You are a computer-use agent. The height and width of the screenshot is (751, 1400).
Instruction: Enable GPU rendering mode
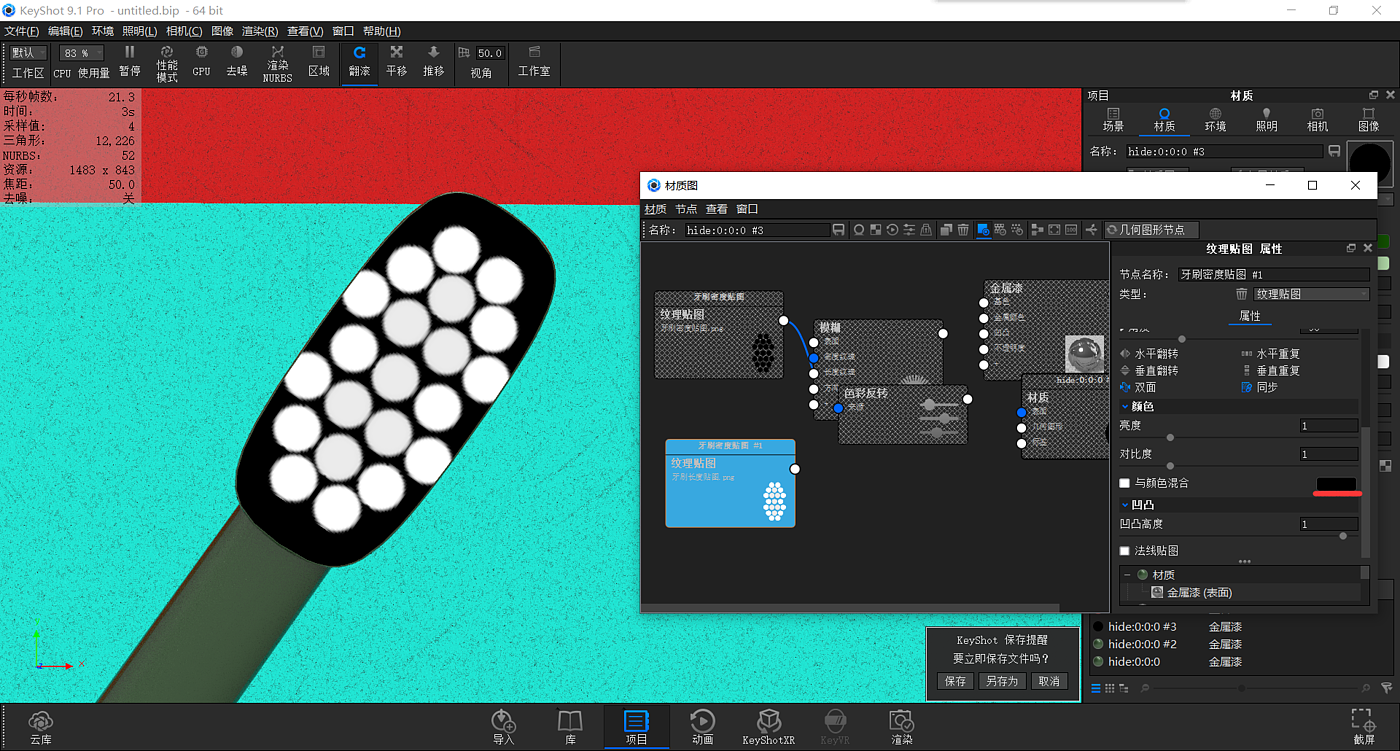pyautogui.click(x=201, y=61)
